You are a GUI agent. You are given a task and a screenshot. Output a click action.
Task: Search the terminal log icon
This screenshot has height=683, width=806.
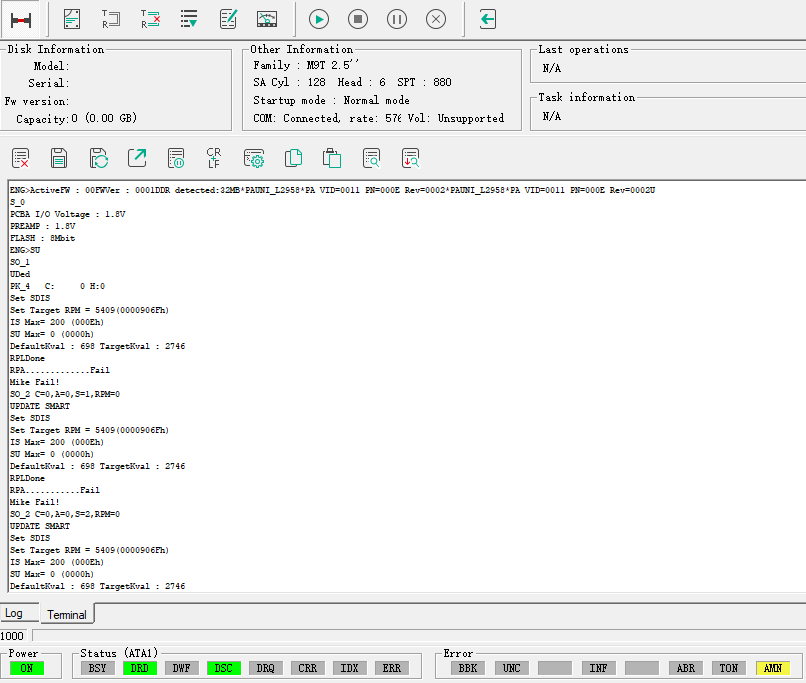click(371, 158)
